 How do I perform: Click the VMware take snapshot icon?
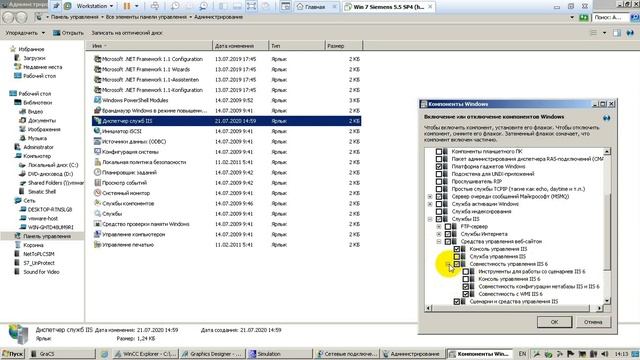coord(175,6)
